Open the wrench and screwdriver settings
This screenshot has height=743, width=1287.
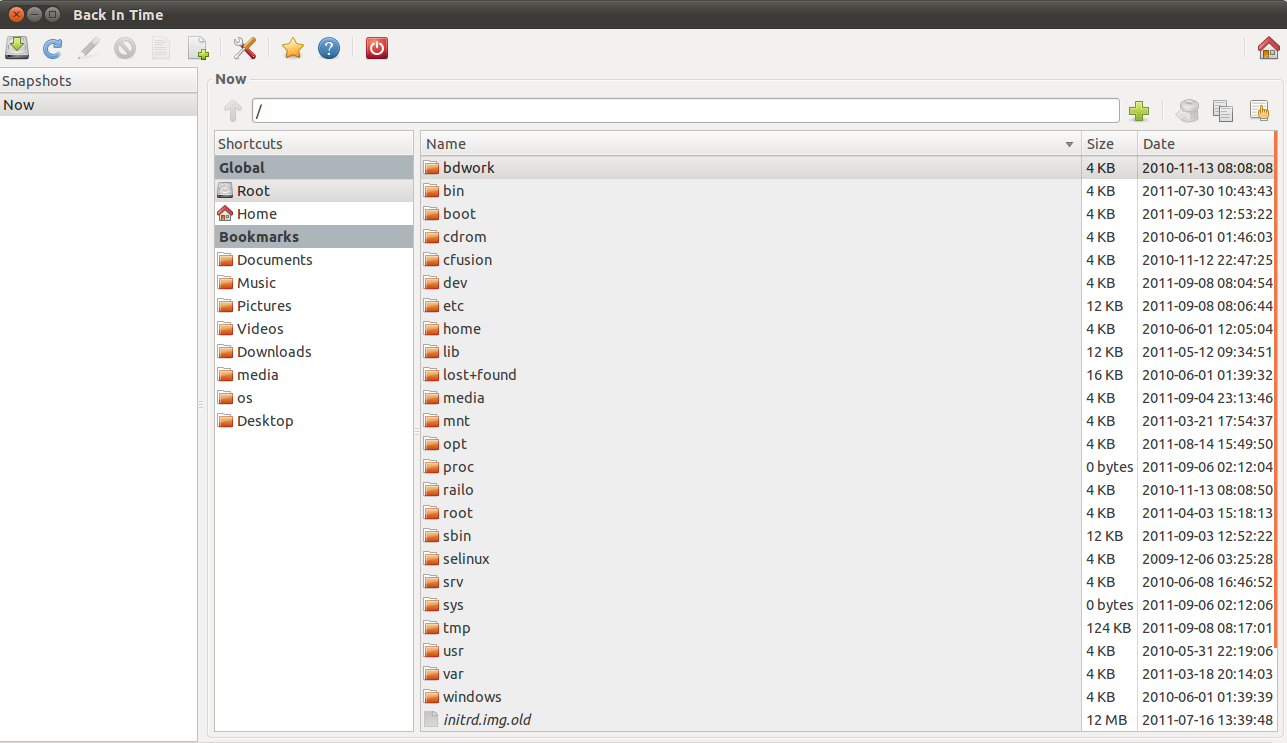245,48
